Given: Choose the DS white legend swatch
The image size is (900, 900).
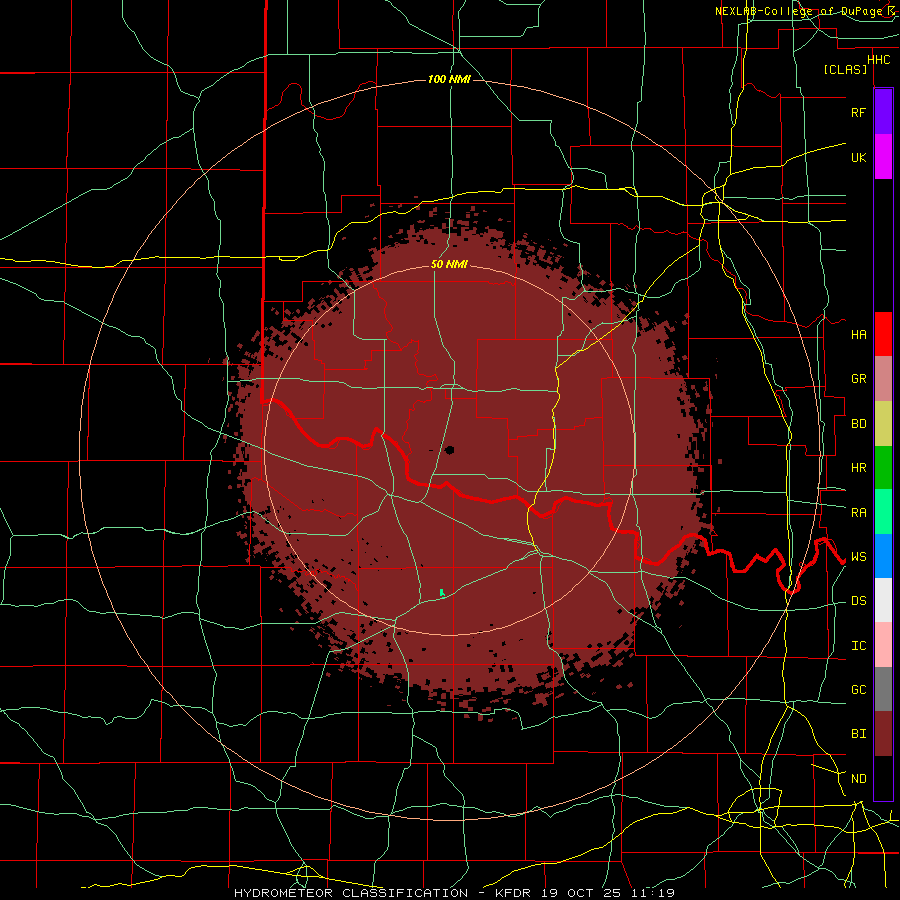Looking at the screenshot, I should point(883,600).
